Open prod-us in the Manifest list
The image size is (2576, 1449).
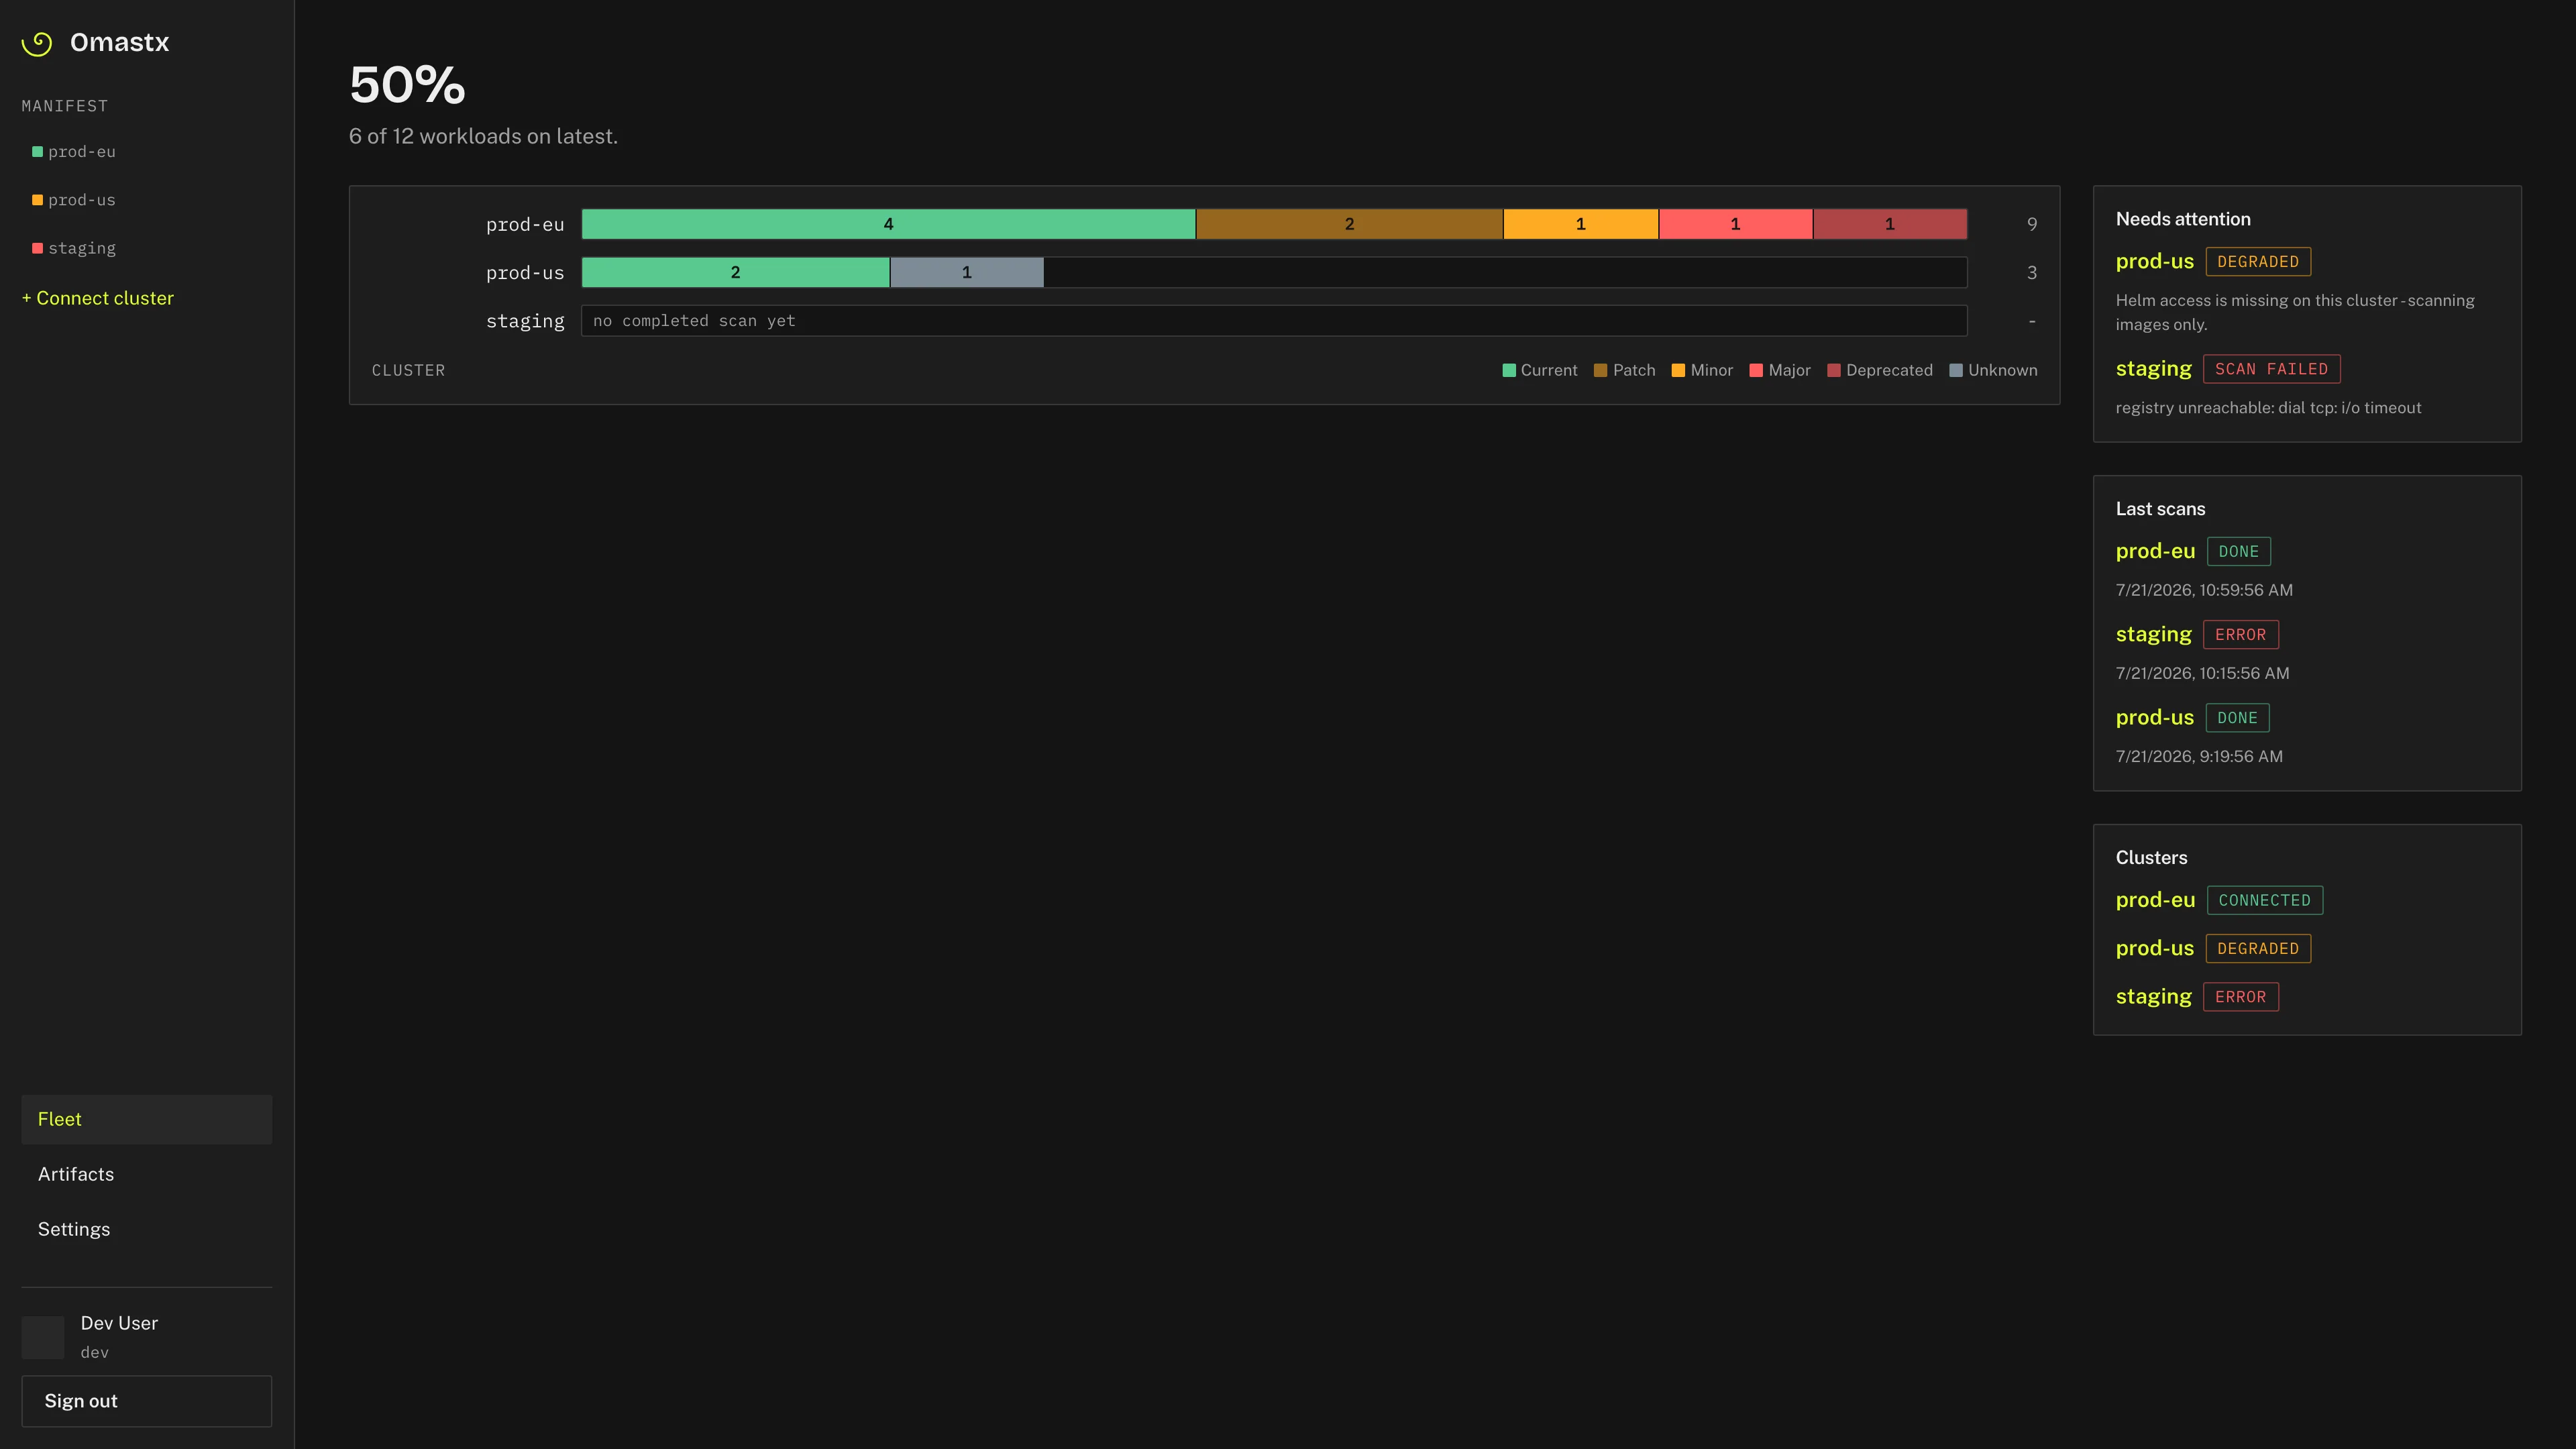click(81, 200)
